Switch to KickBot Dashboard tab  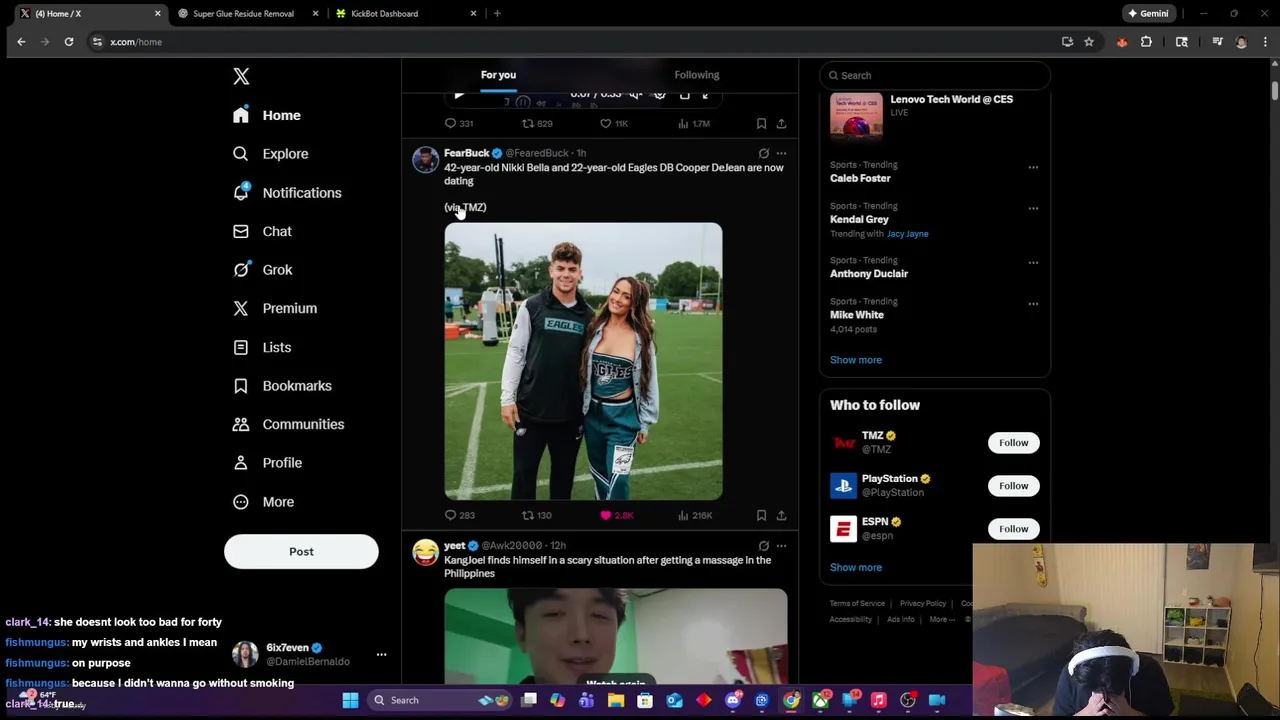(405, 14)
